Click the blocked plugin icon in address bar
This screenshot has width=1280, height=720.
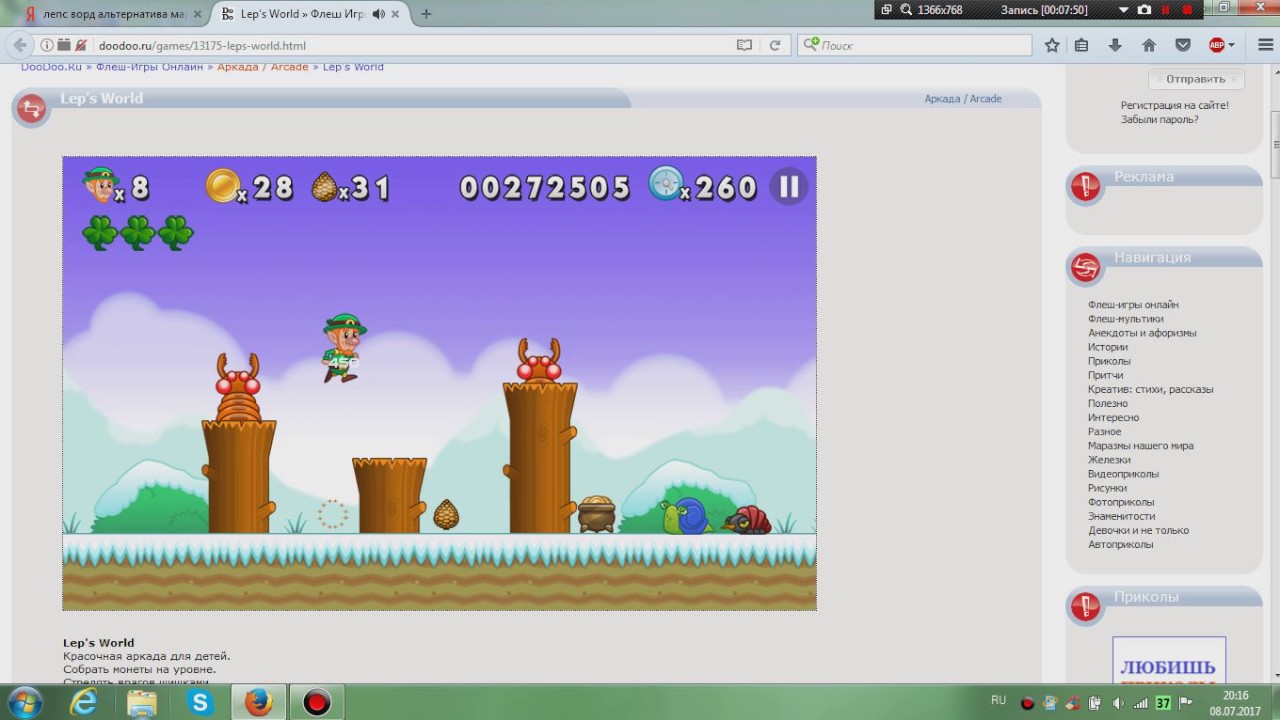(x=81, y=45)
